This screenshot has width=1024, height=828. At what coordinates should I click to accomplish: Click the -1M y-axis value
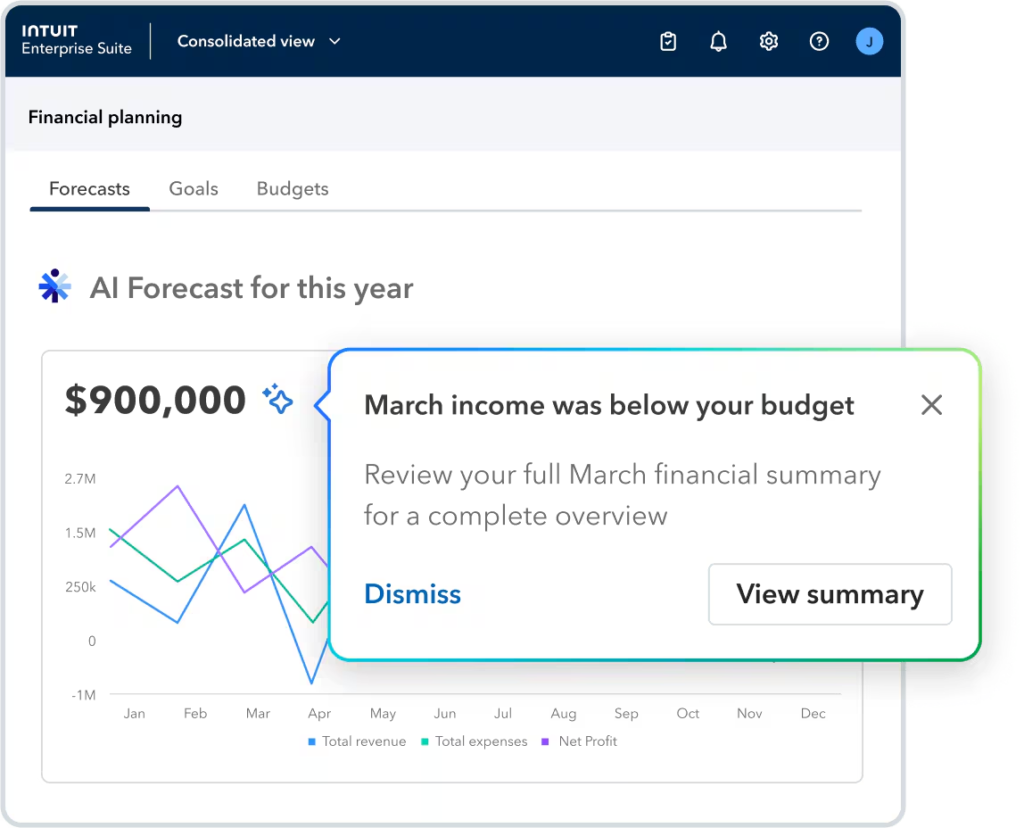pyautogui.click(x=84, y=695)
